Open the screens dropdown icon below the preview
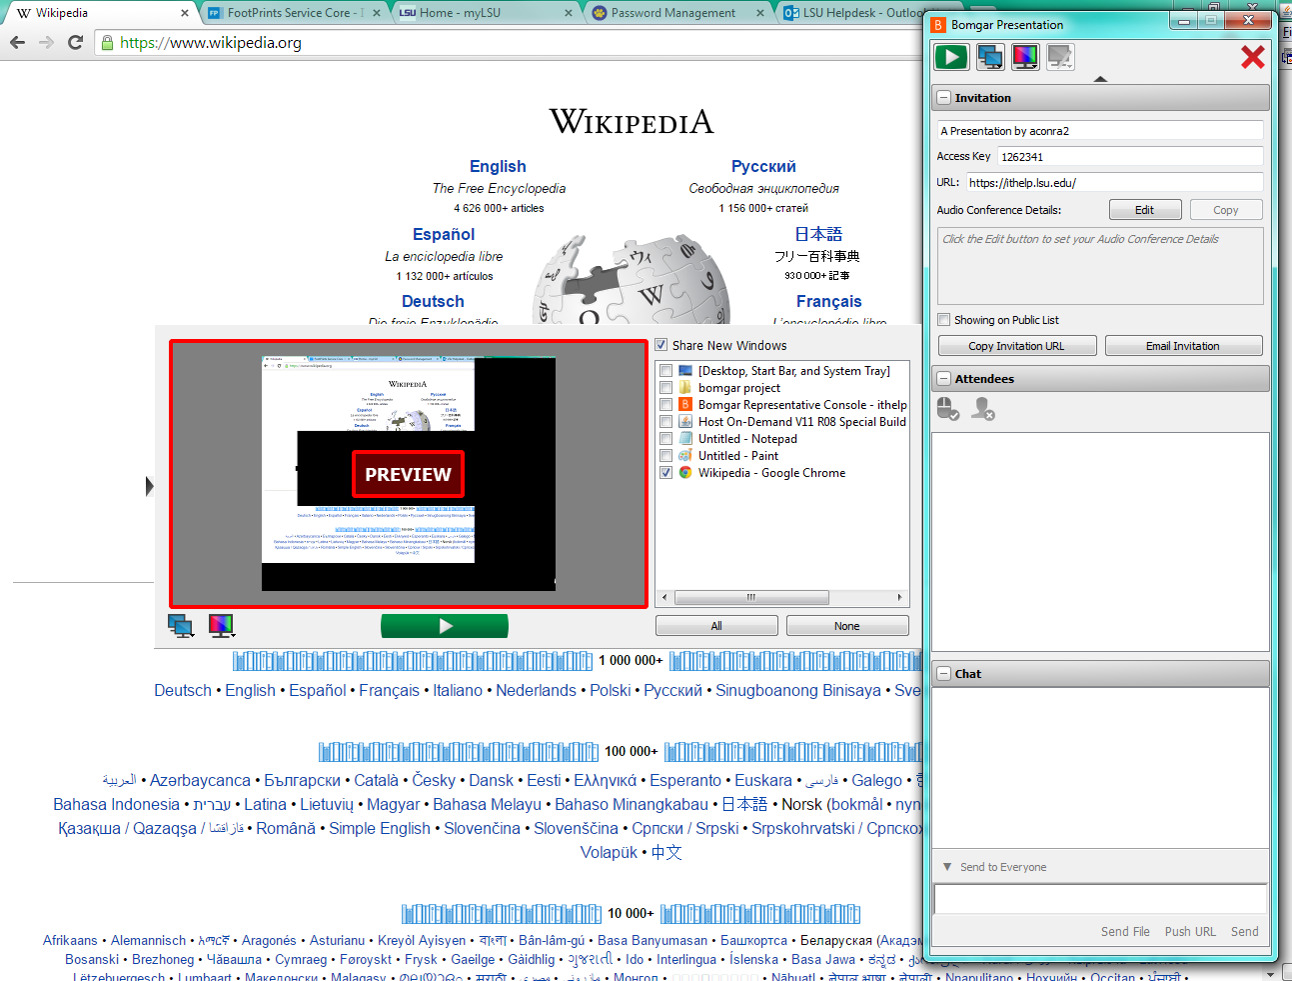 click(181, 626)
